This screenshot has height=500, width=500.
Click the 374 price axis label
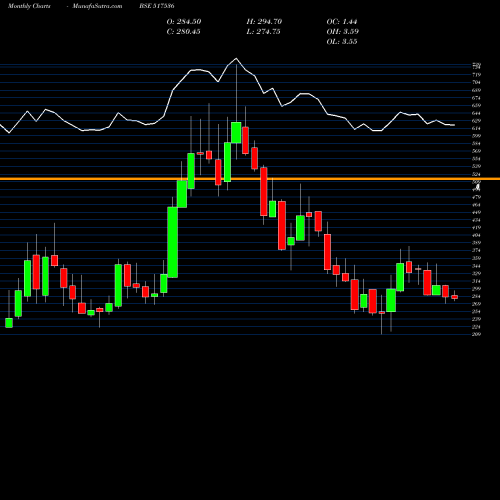click(476, 251)
